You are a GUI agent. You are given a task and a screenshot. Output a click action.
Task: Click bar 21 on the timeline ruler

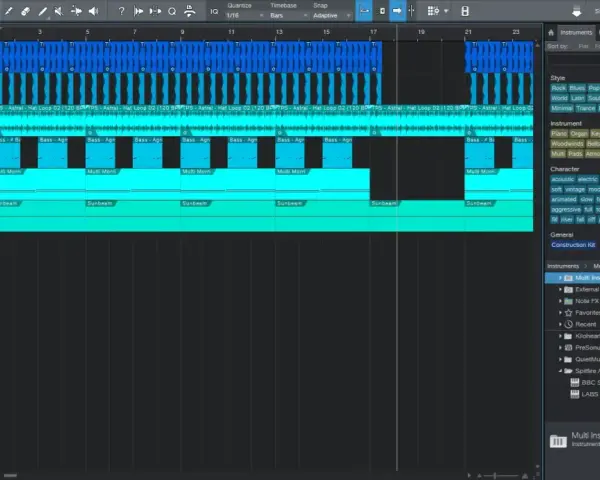pos(468,32)
